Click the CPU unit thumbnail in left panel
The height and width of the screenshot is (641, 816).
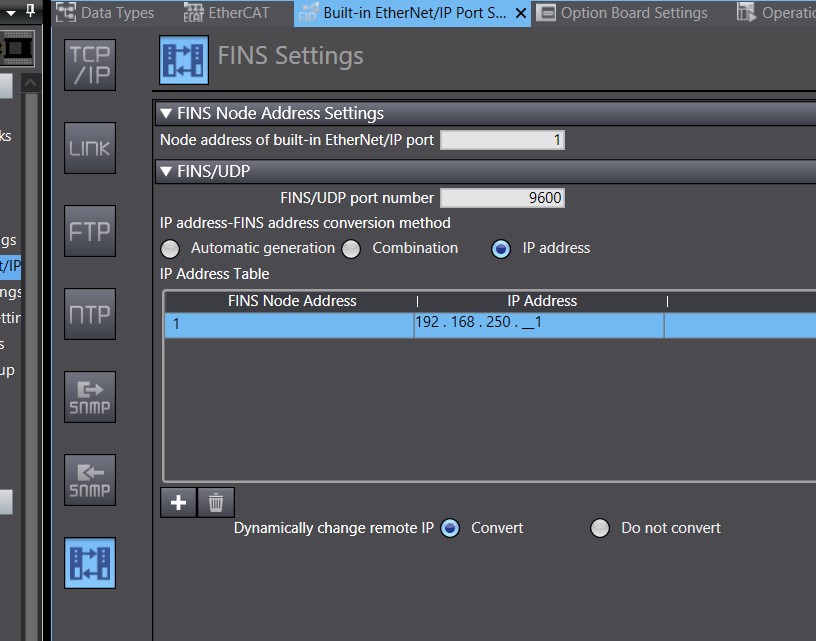(17, 48)
